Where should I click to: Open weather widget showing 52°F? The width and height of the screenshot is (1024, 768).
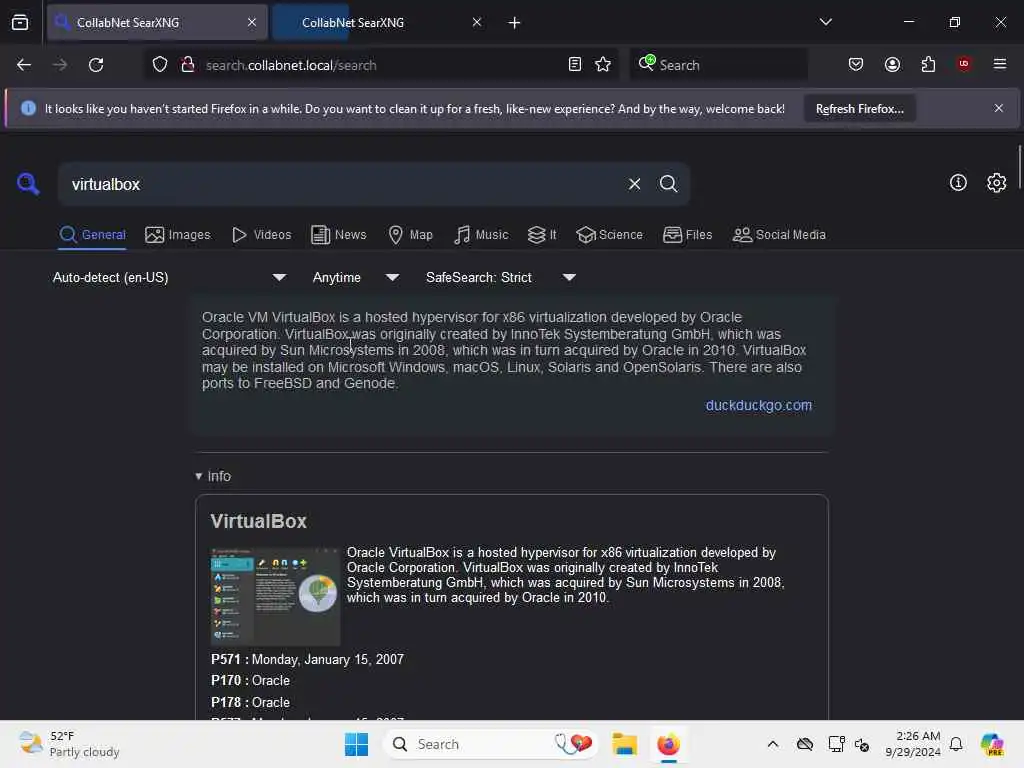tap(69, 744)
